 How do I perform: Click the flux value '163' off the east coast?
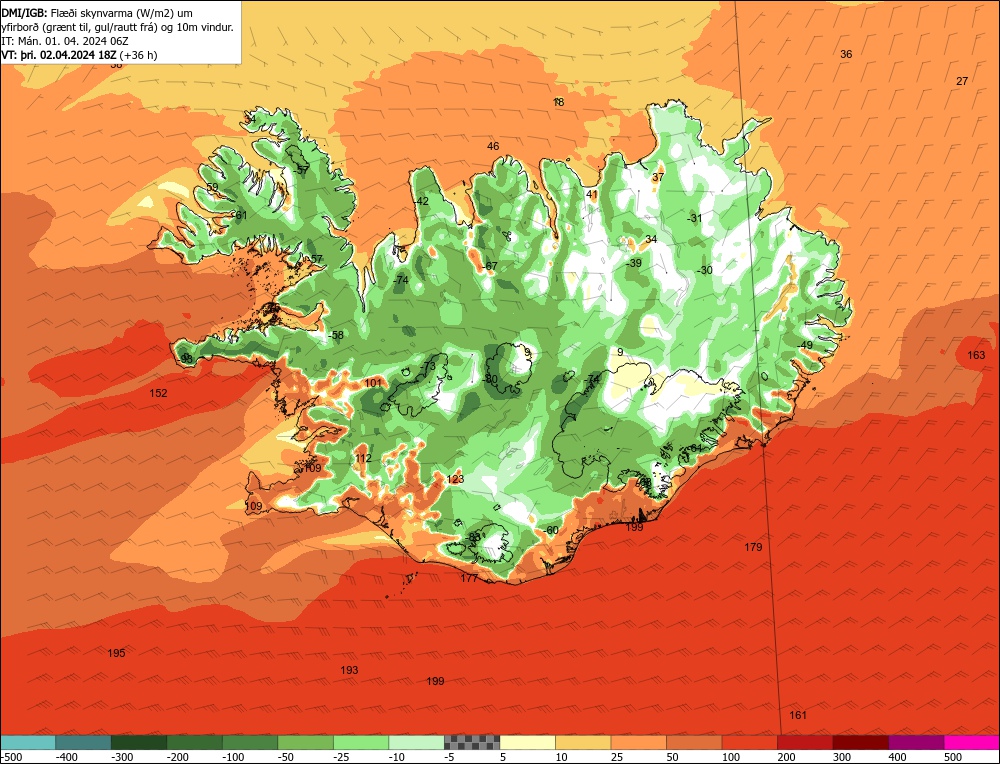coord(976,355)
